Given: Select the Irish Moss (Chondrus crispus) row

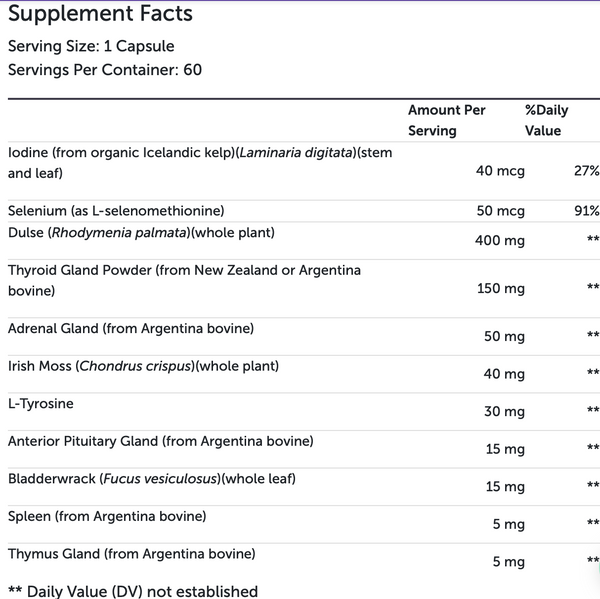Looking at the screenshot, I should click(x=304, y=374).
